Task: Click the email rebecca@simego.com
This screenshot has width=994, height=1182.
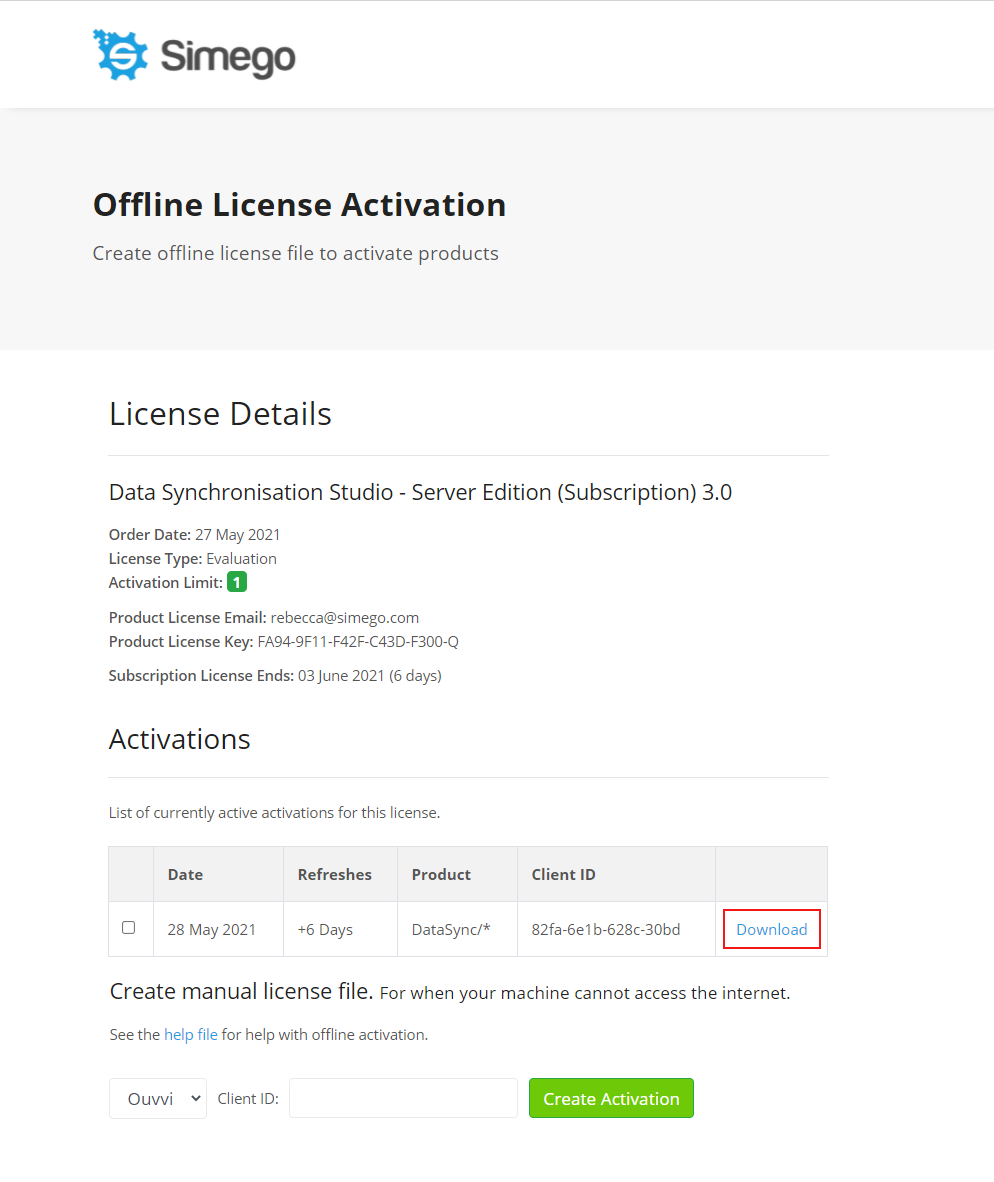Action: (x=344, y=617)
